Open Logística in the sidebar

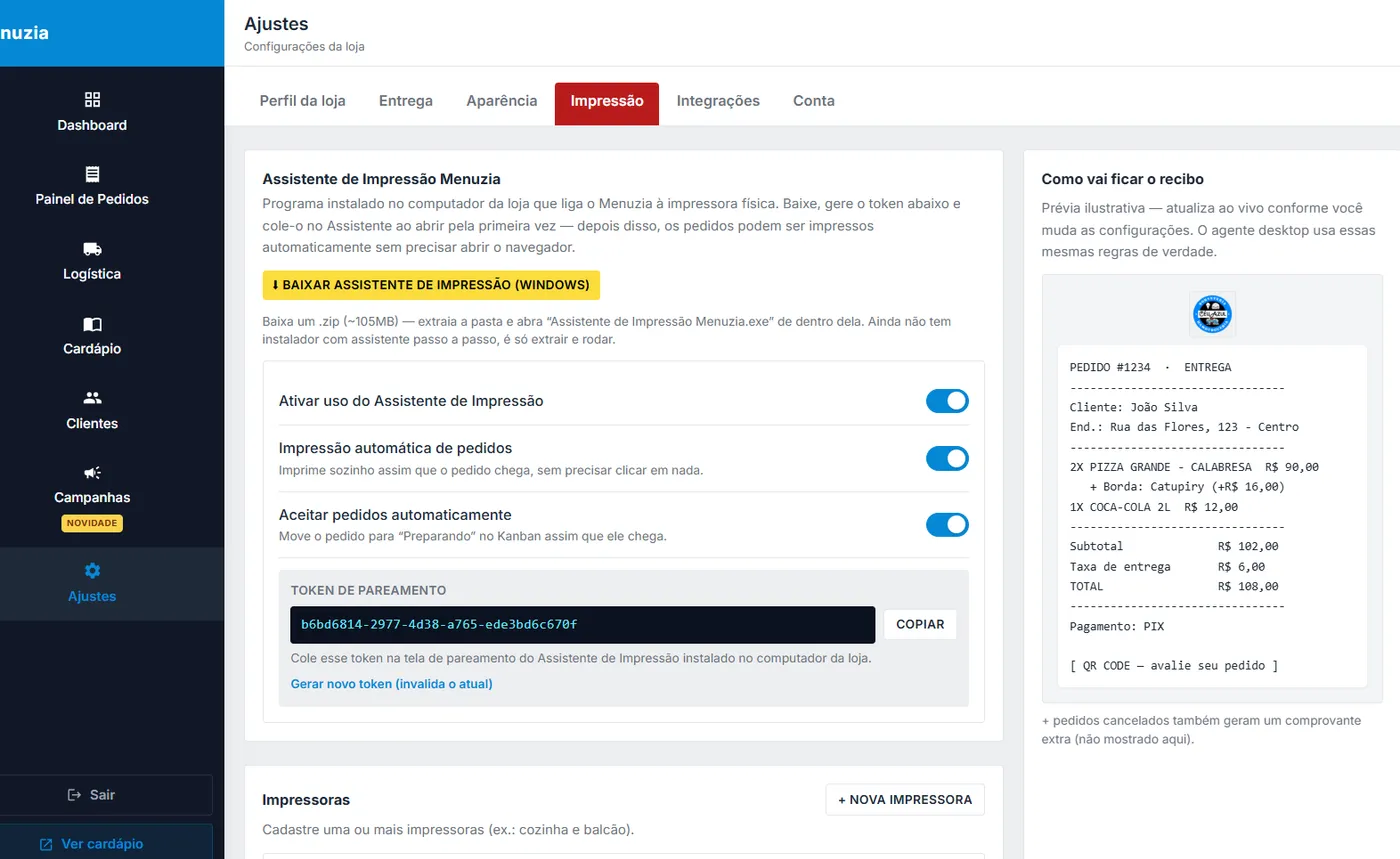point(92,261)
